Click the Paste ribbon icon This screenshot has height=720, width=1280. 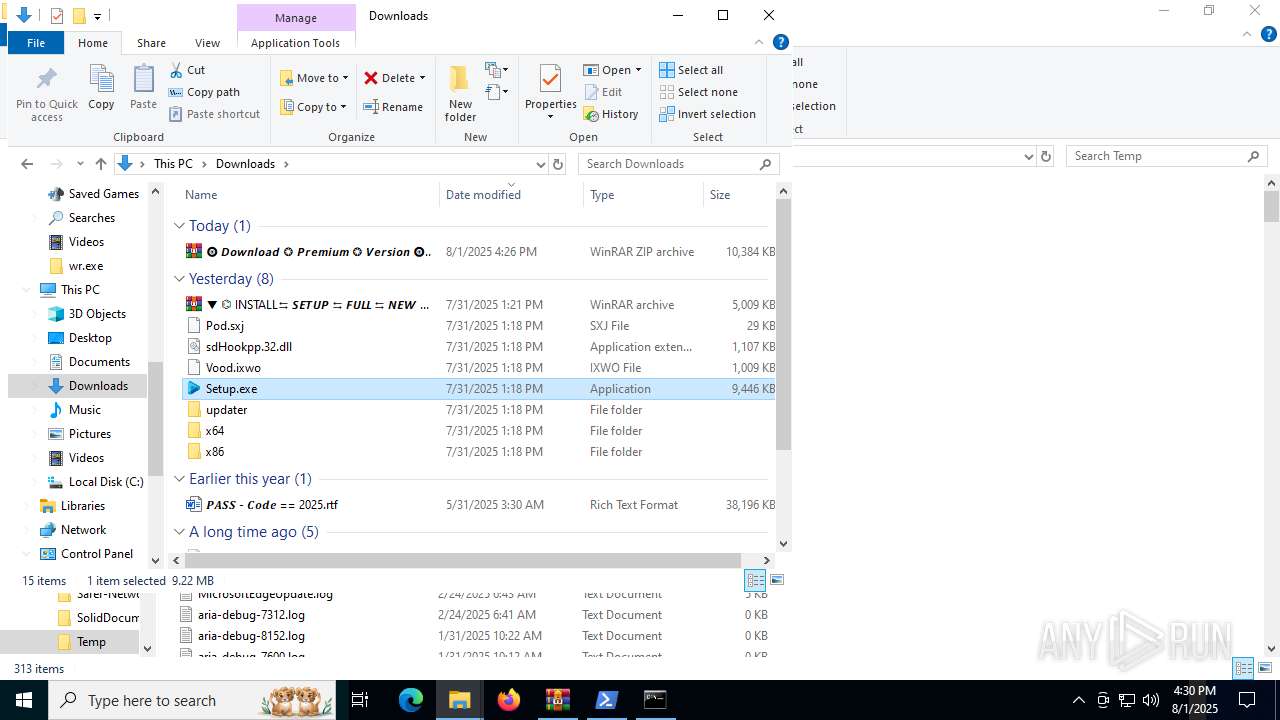[x=143, y=87]
